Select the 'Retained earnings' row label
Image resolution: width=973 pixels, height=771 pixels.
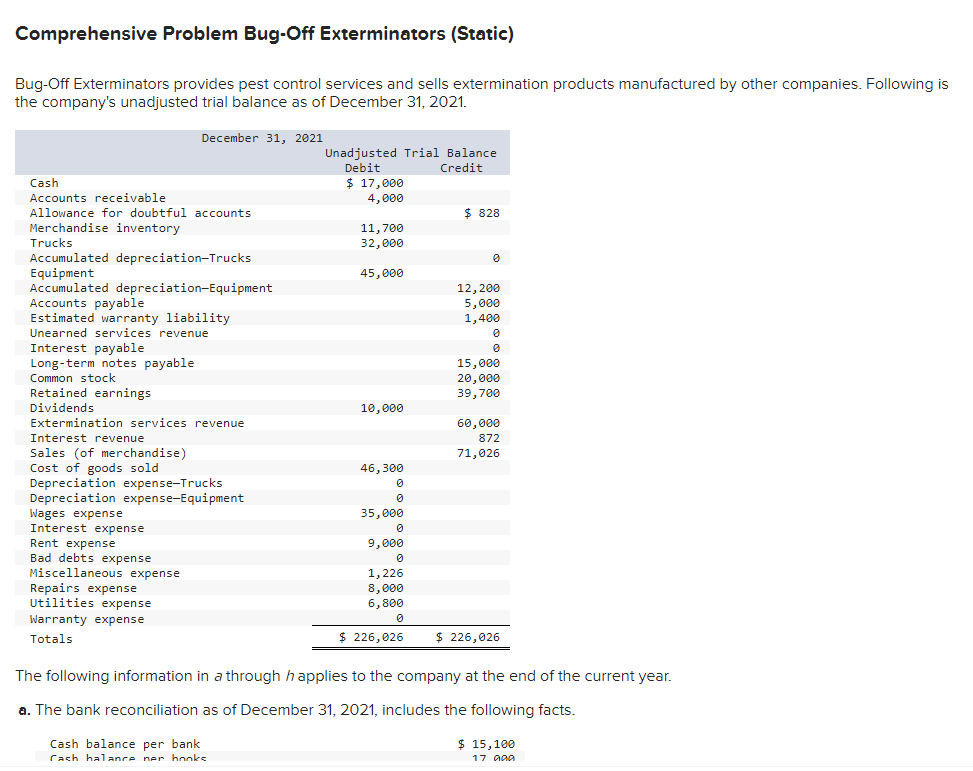click(91, 393)
